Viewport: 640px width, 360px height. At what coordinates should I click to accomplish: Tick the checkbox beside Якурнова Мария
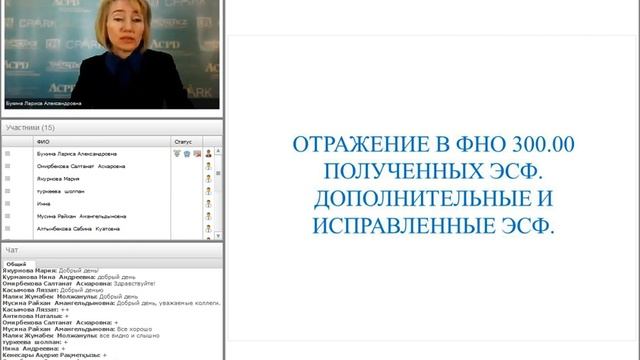[x=7, y=178]
